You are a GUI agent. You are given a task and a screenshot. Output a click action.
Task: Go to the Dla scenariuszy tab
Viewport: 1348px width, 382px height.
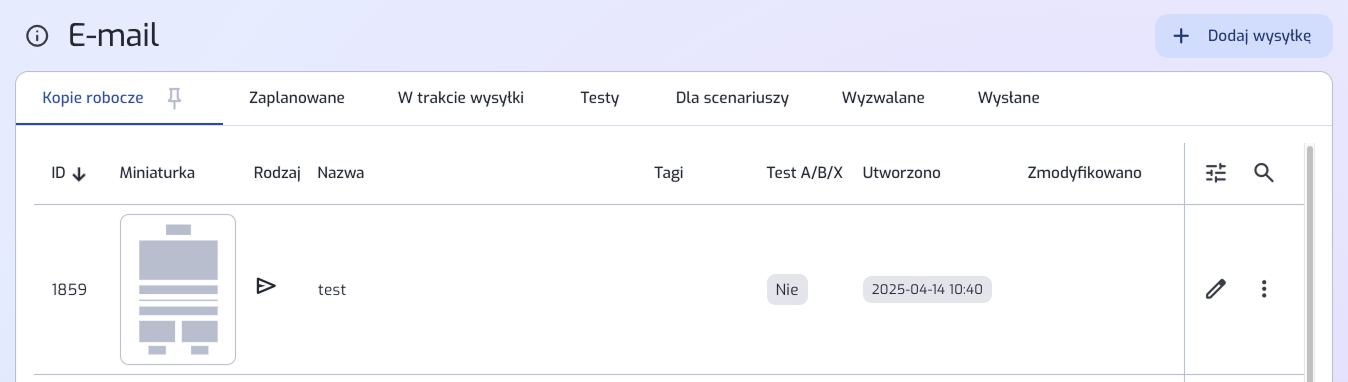coord(732,98)
